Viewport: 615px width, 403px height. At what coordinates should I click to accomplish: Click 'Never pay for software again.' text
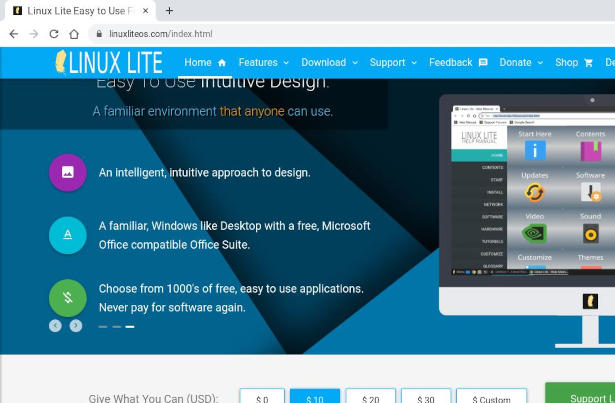[172, 307]
